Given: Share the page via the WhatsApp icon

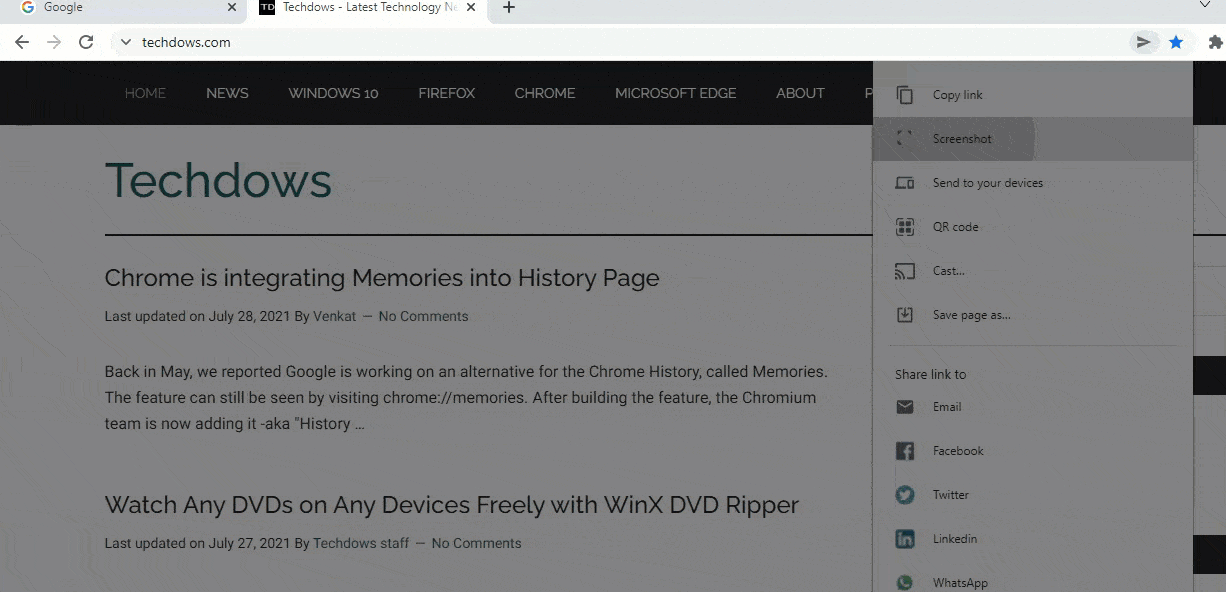Looking at the screenshot, I should (905, 583).
